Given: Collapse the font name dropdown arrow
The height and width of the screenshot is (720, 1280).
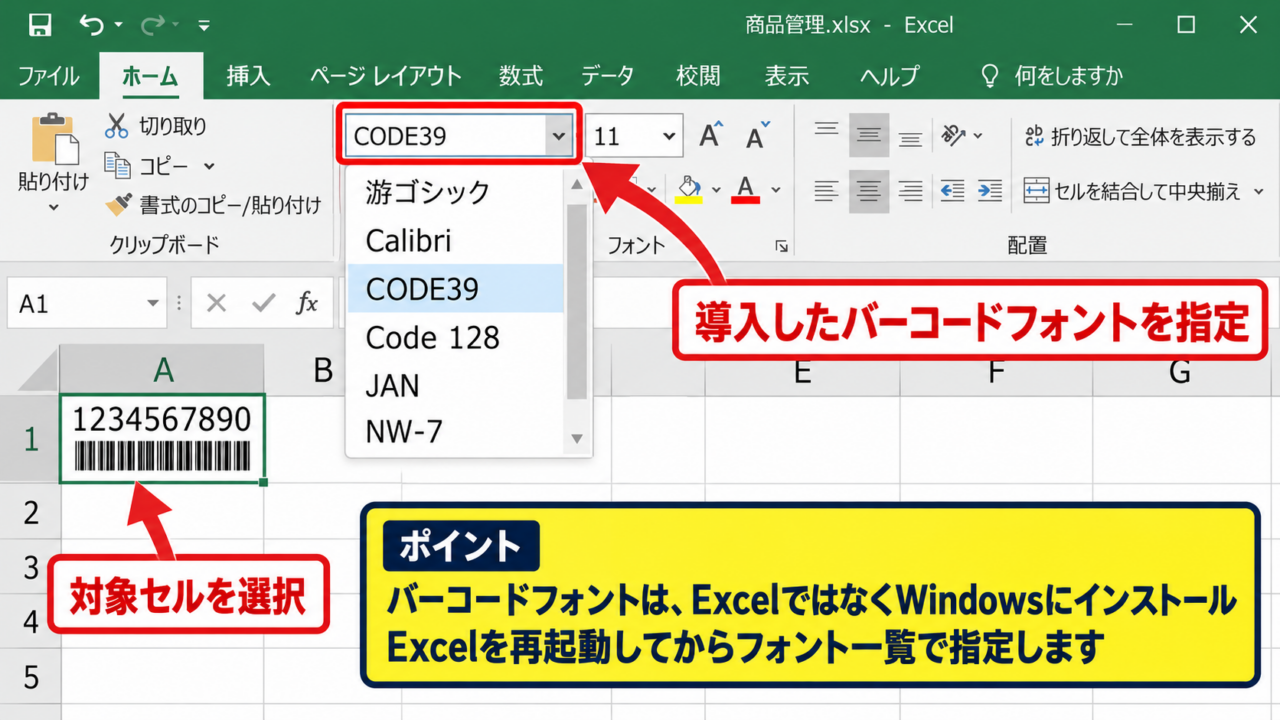Looking at the screenshot, I should click(x=558, y=136).
